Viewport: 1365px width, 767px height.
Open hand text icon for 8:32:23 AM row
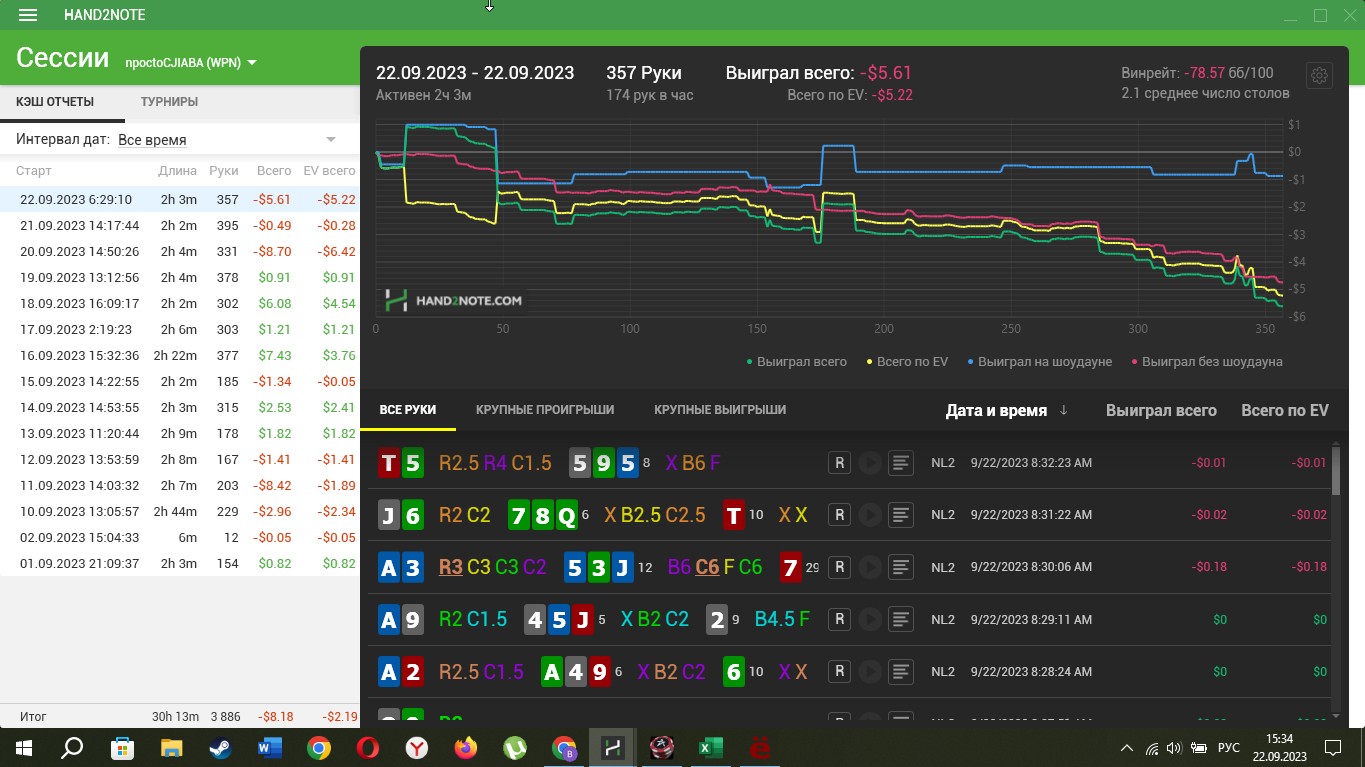pyautogui.click(x=901, y=463)
